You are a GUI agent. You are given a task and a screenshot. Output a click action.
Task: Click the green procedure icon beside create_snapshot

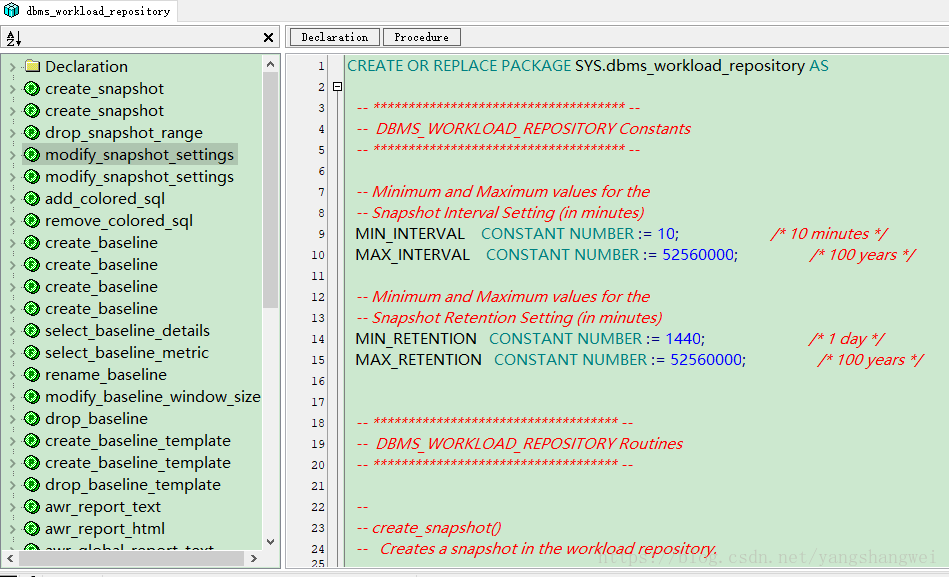point(31,89)
